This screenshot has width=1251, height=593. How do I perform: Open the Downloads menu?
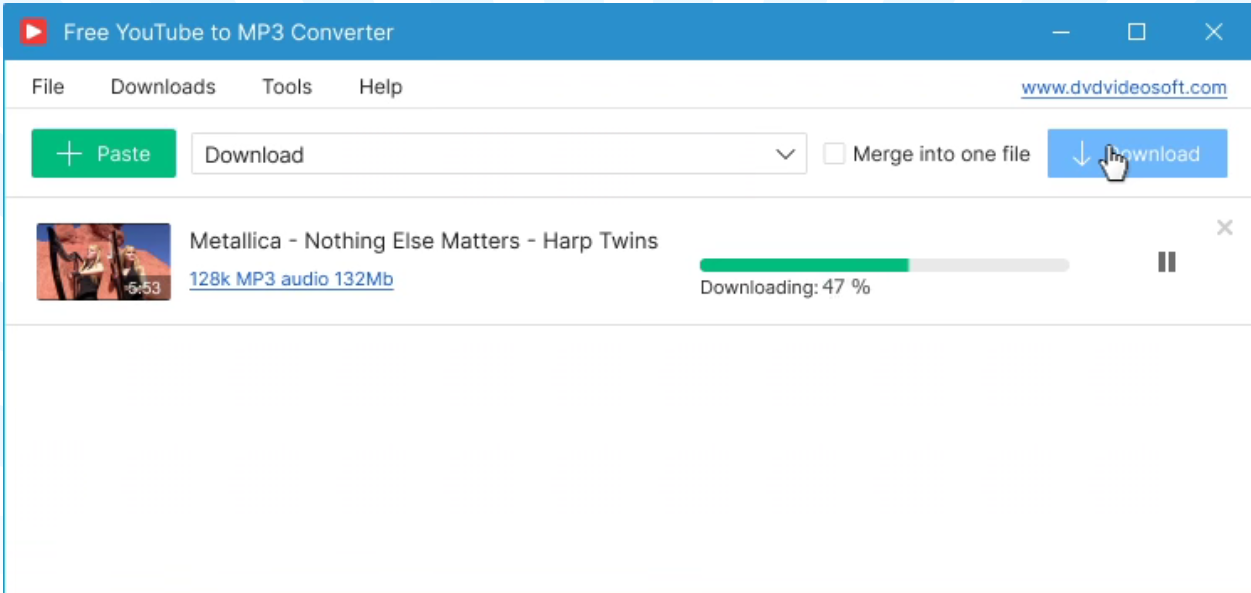tap(162, 87)
